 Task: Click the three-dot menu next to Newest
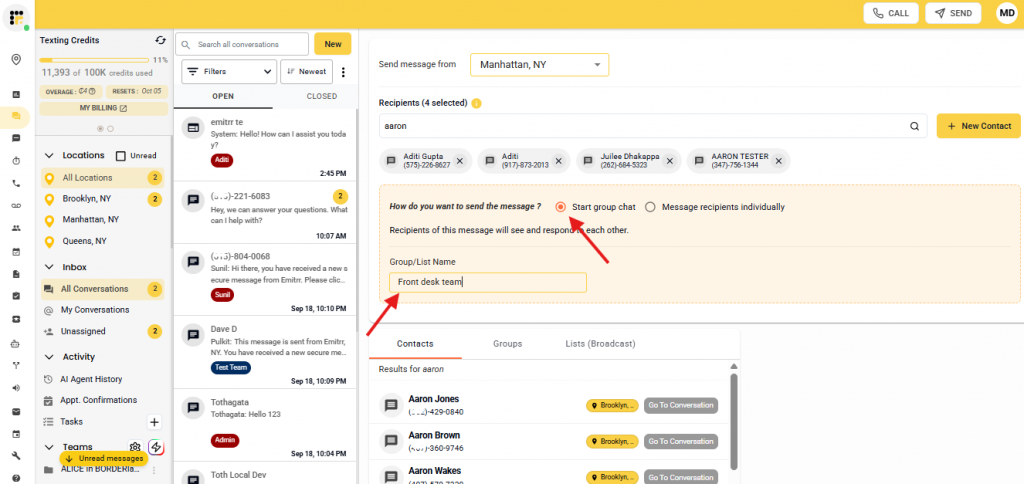coord(343,72)
